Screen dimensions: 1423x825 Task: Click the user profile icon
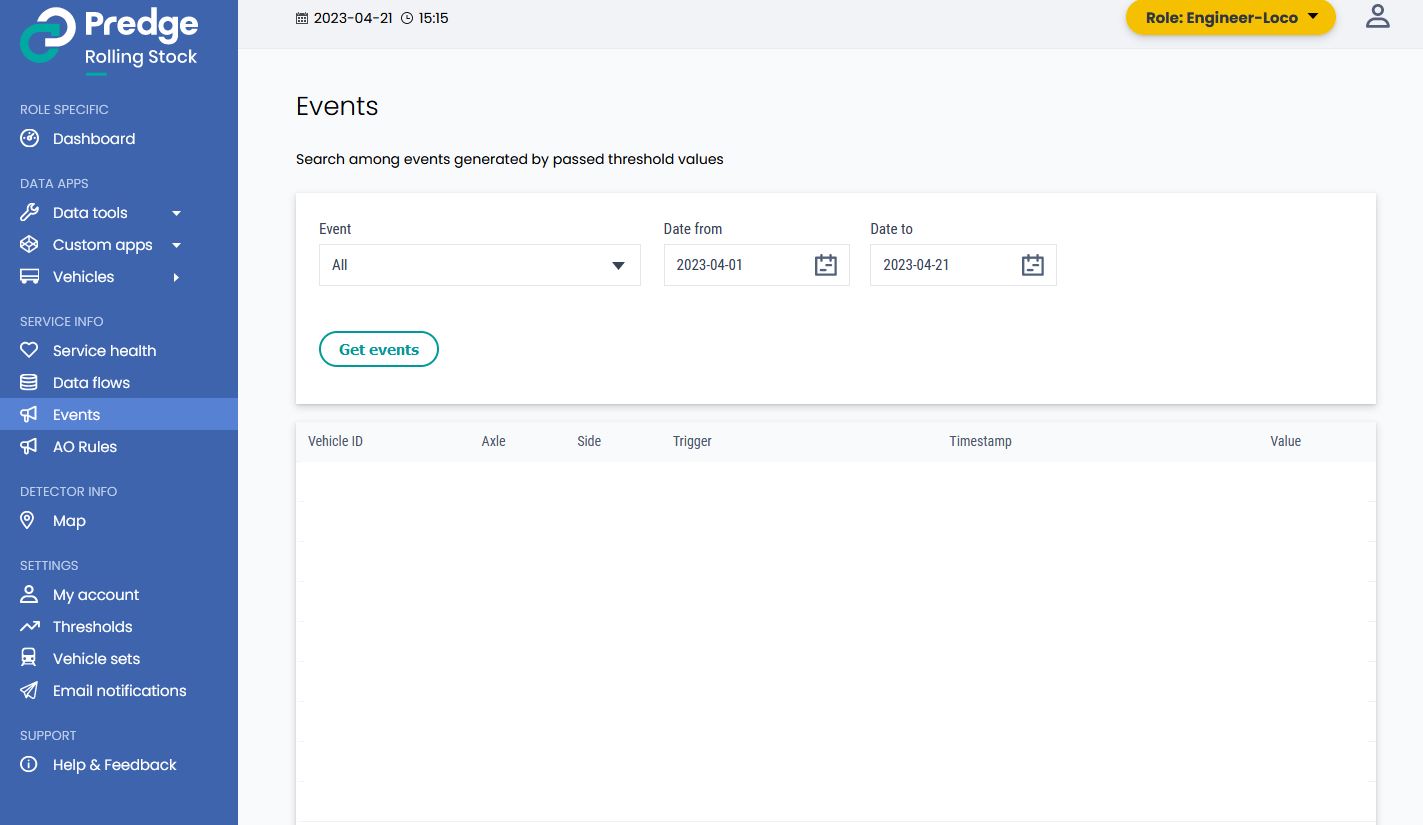click(1378, 17)
